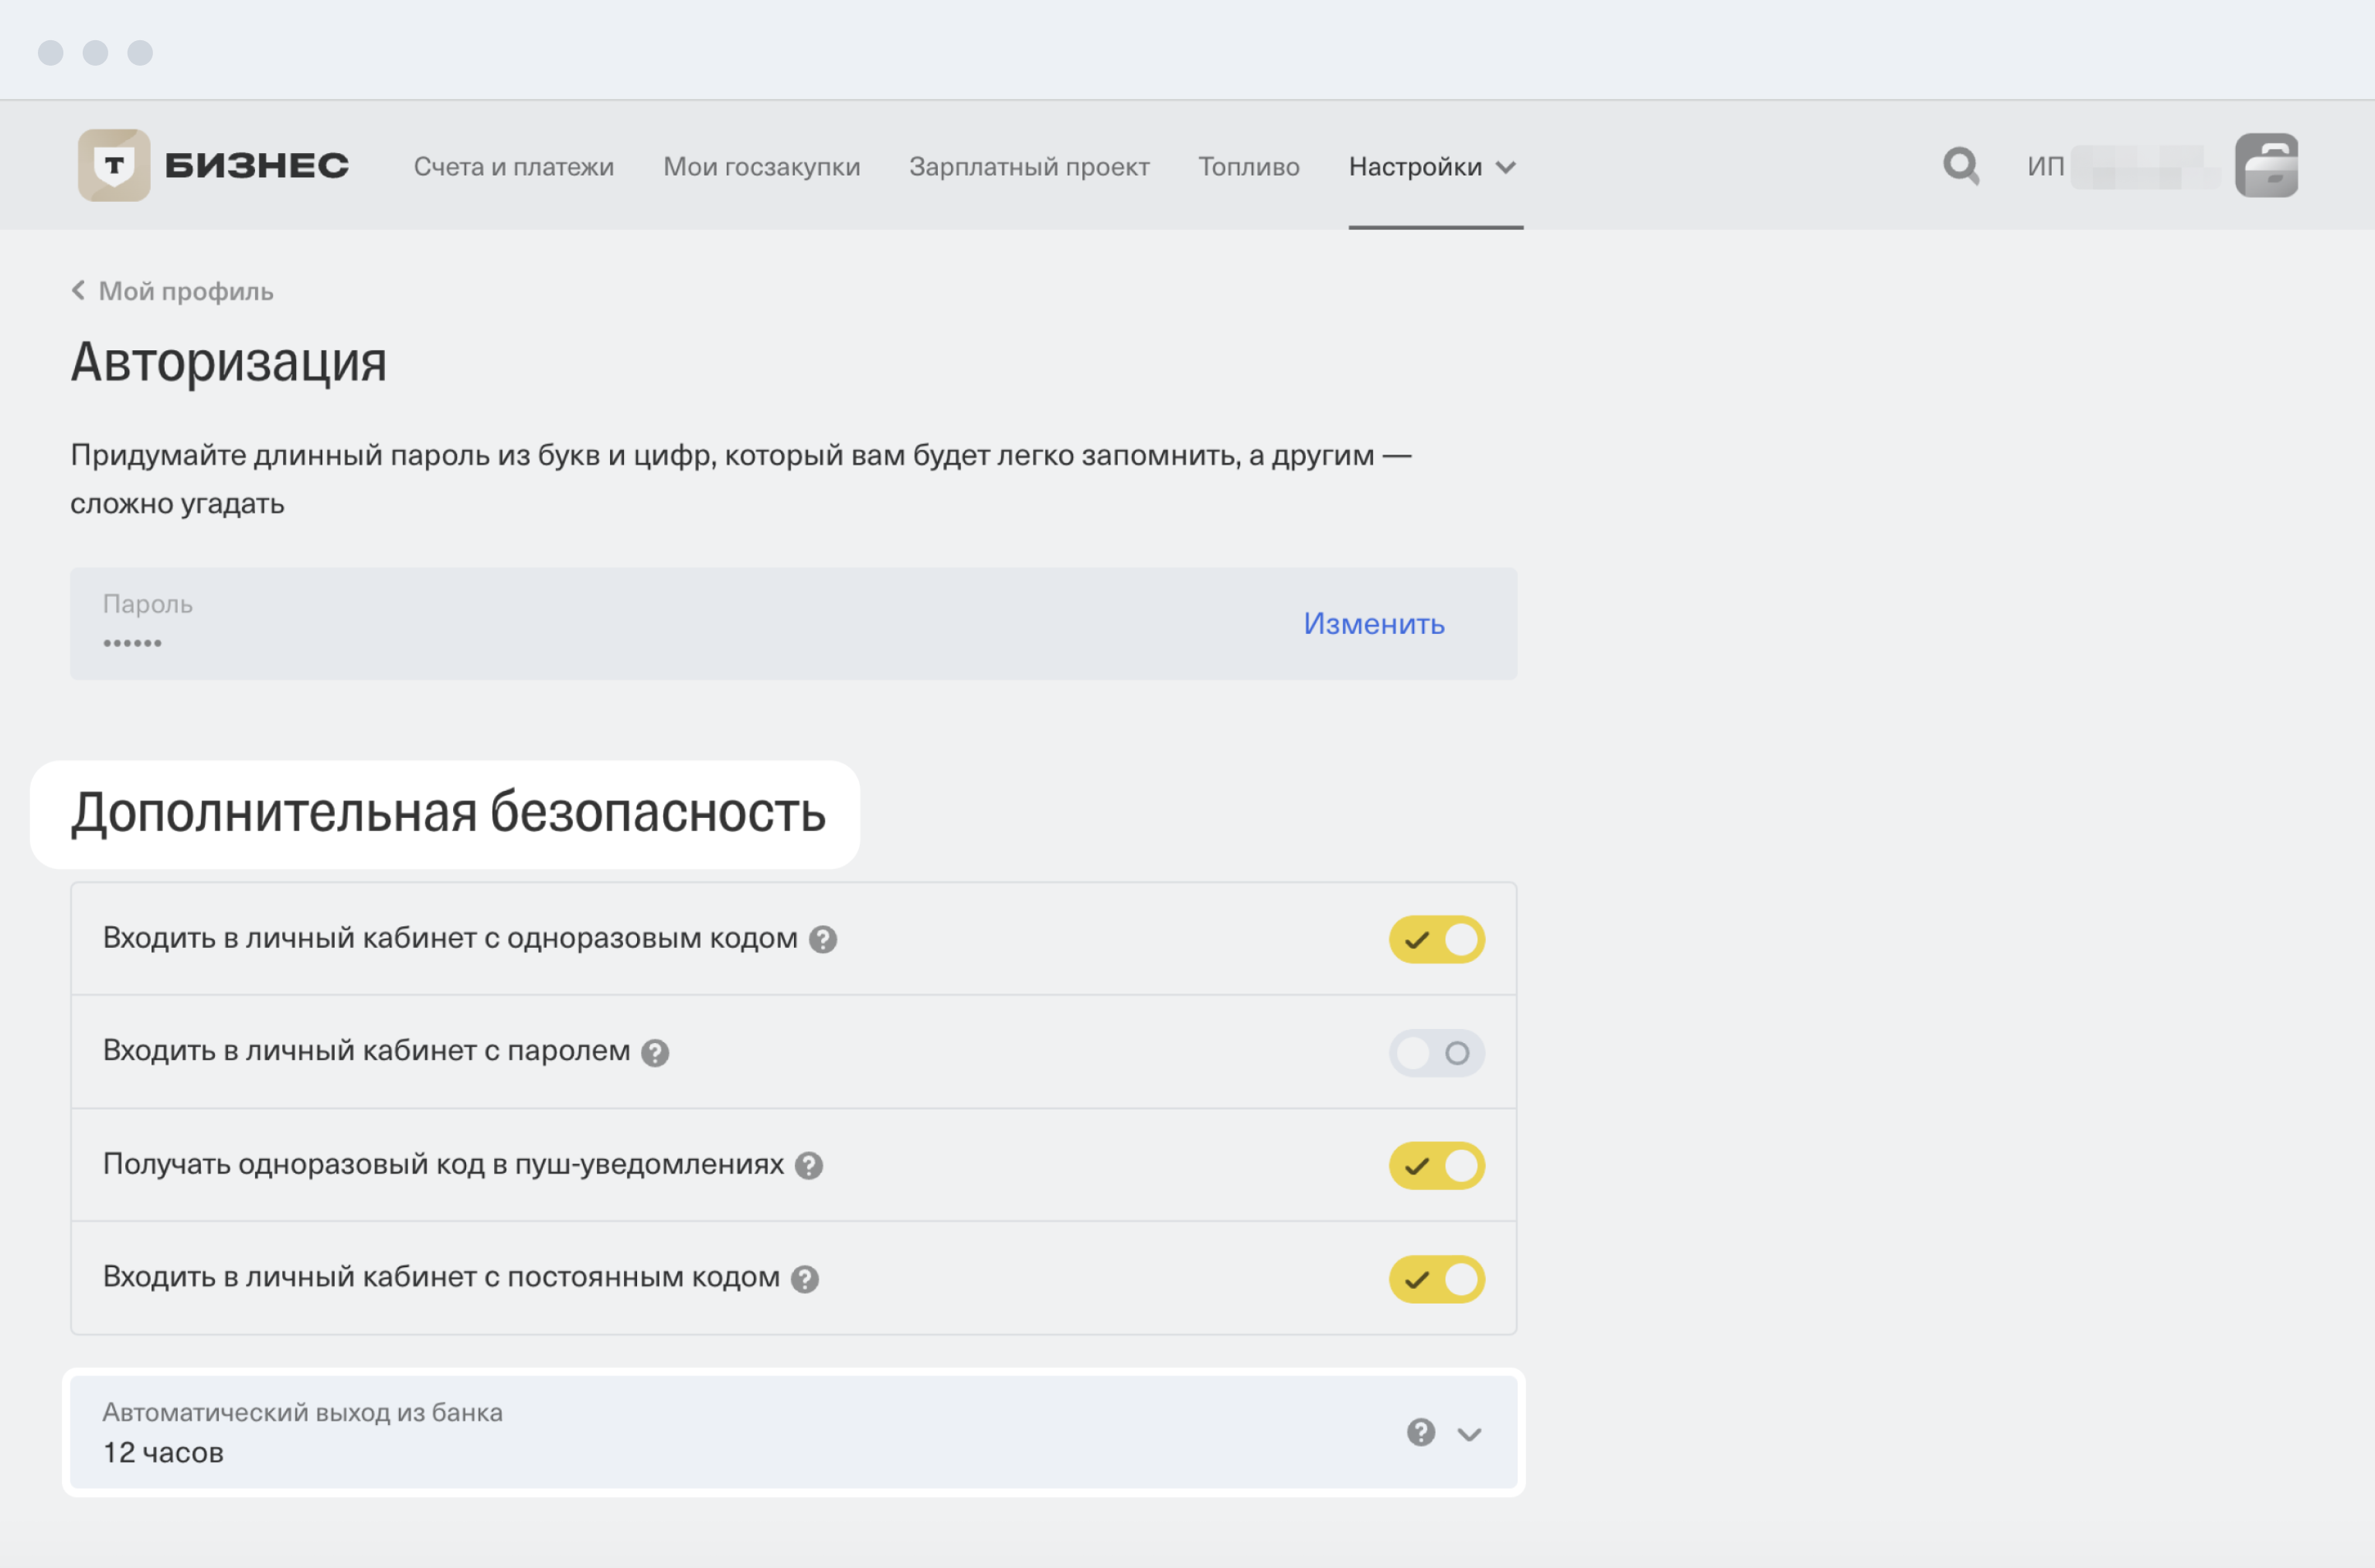The height and width of the screenshot is (1568, 2375).
Task: Click help icon beside permanent code login
Action: click(804, 1278)
